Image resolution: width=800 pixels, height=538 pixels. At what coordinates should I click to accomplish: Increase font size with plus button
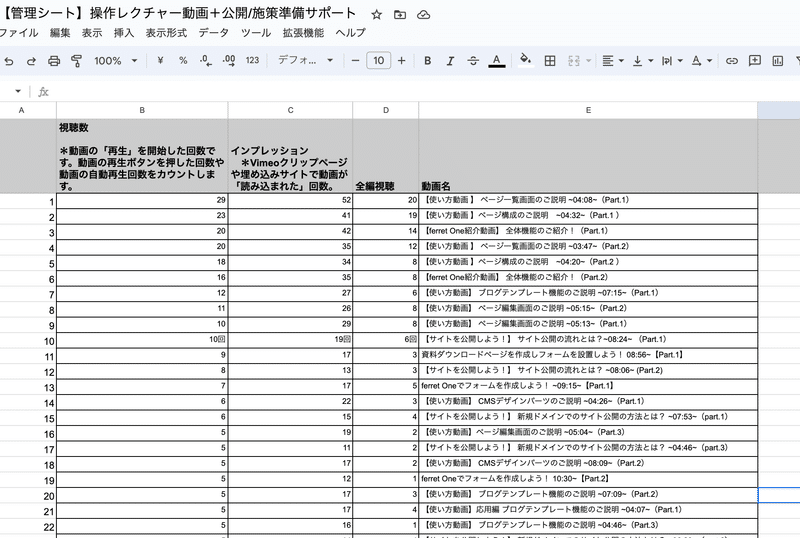(402, 60)
